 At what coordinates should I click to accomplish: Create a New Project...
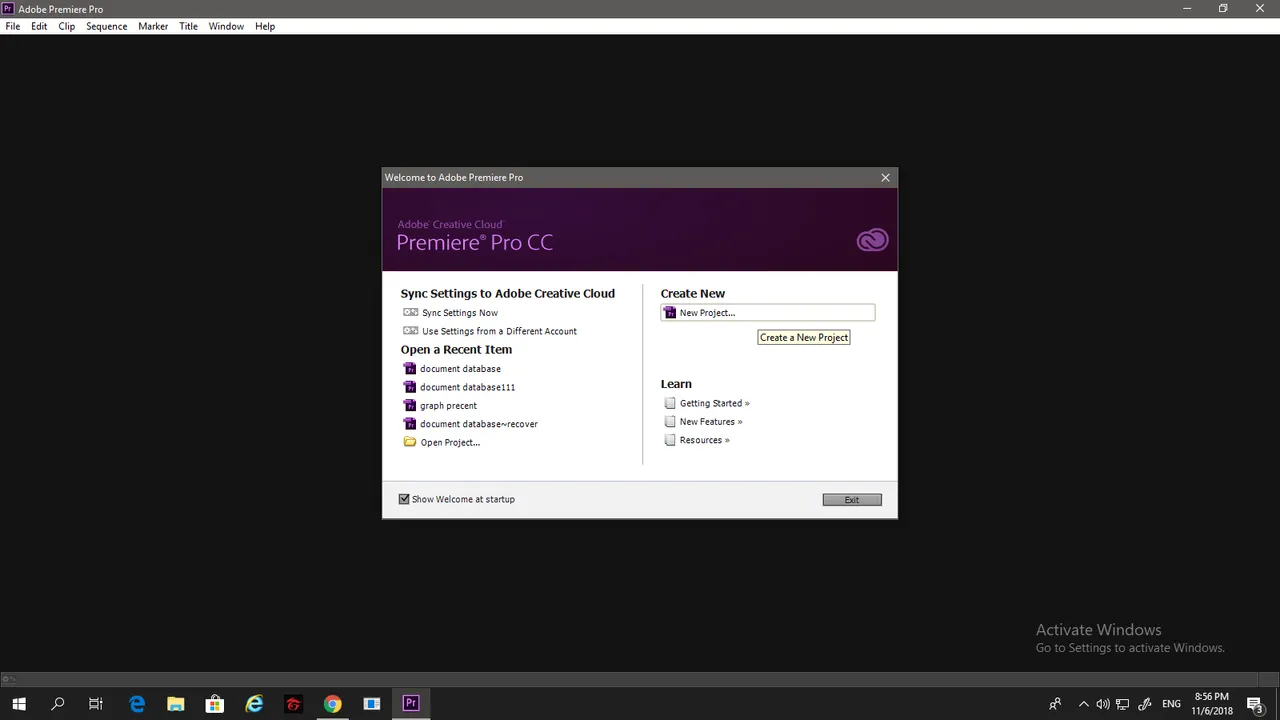click(768, 313)
